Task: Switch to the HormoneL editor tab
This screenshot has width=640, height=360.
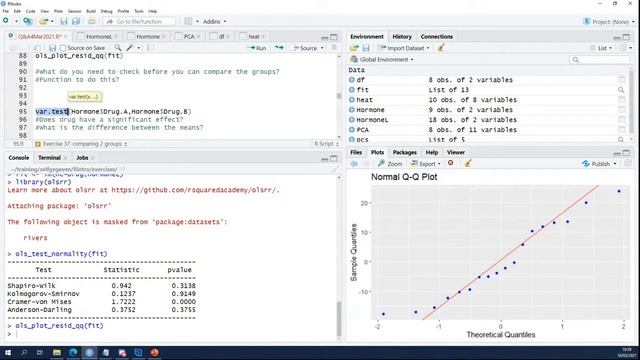Action: [98, 37]
